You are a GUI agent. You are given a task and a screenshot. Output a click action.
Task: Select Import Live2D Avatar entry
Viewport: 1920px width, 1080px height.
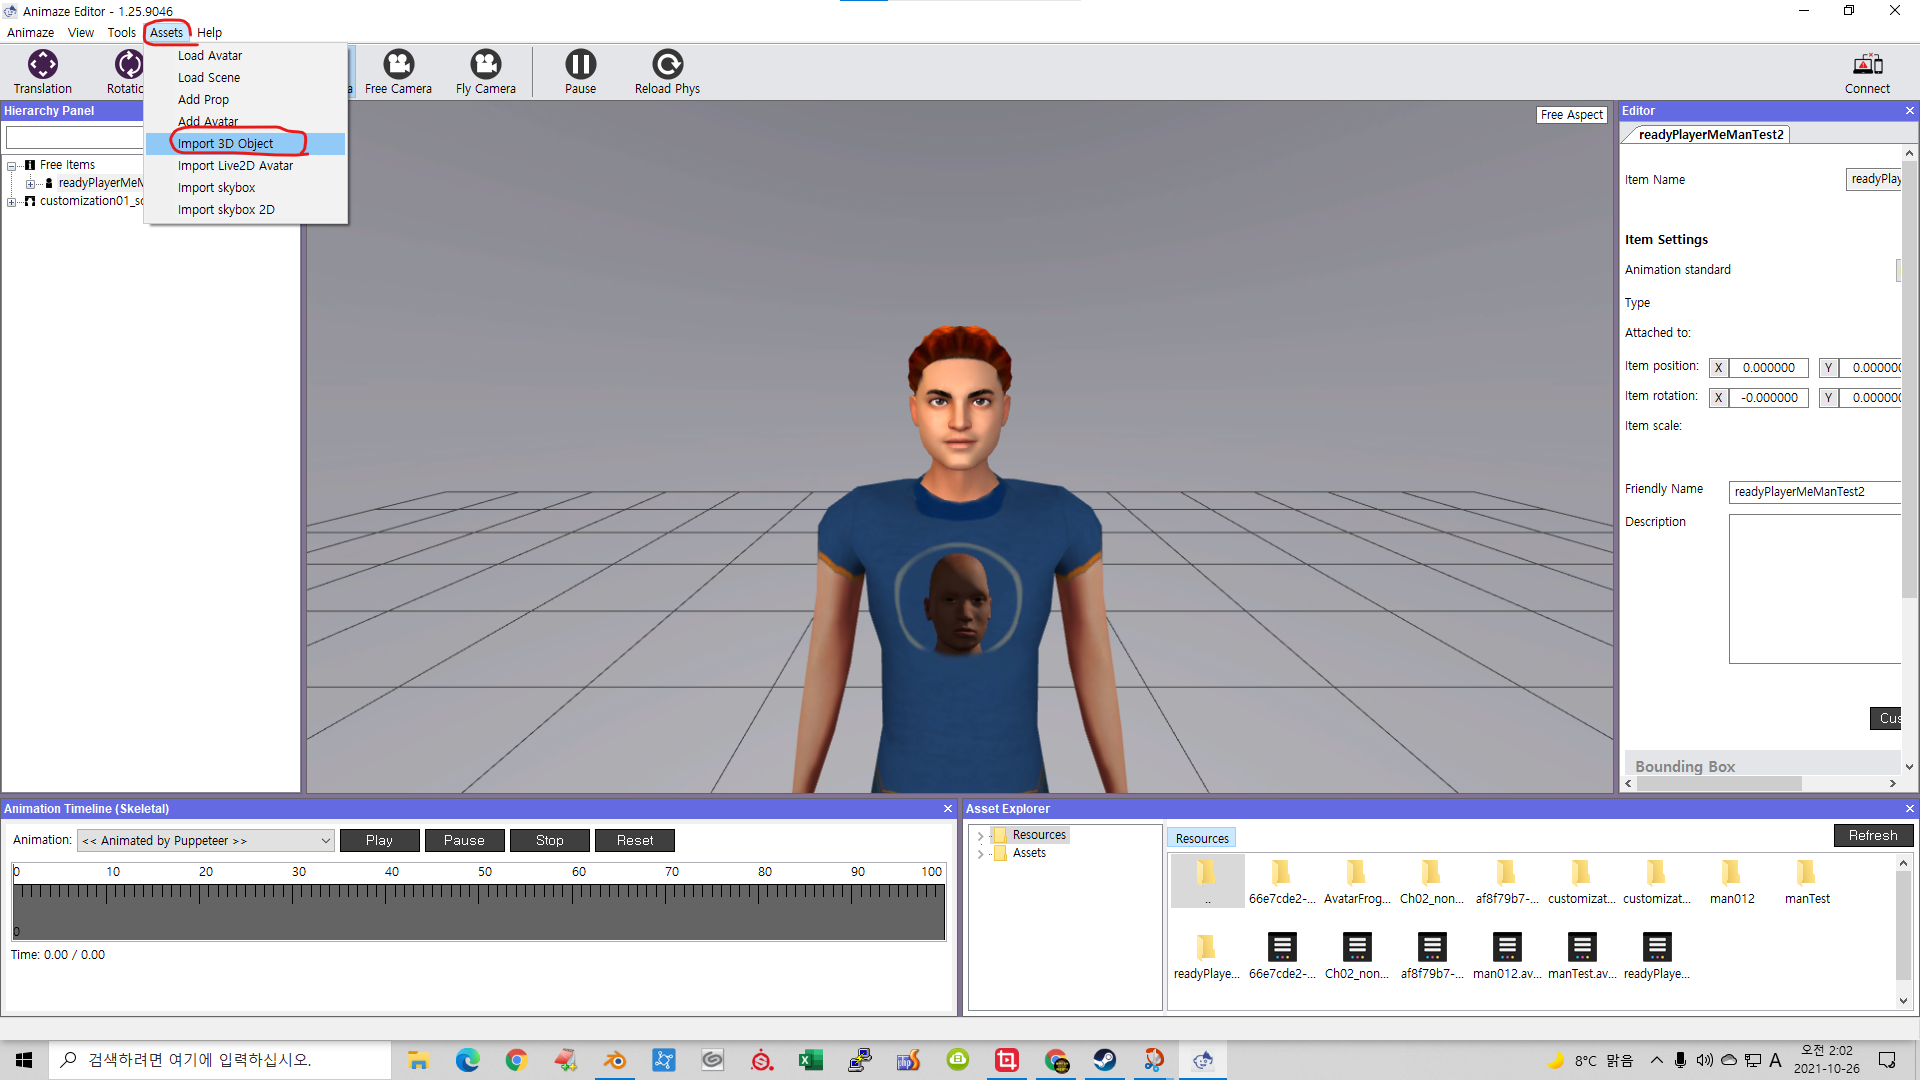(235, 166)
